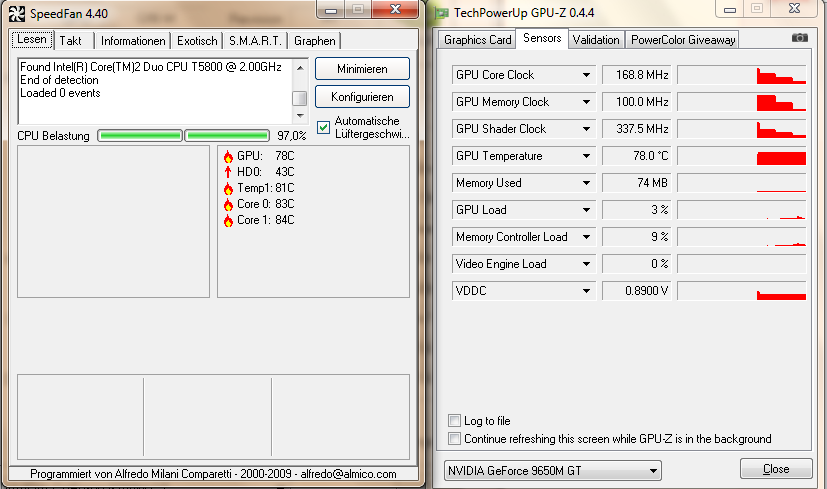Click the 'End of detection' log line
This screenshot has height=489, width=827.
pos(59,80)
